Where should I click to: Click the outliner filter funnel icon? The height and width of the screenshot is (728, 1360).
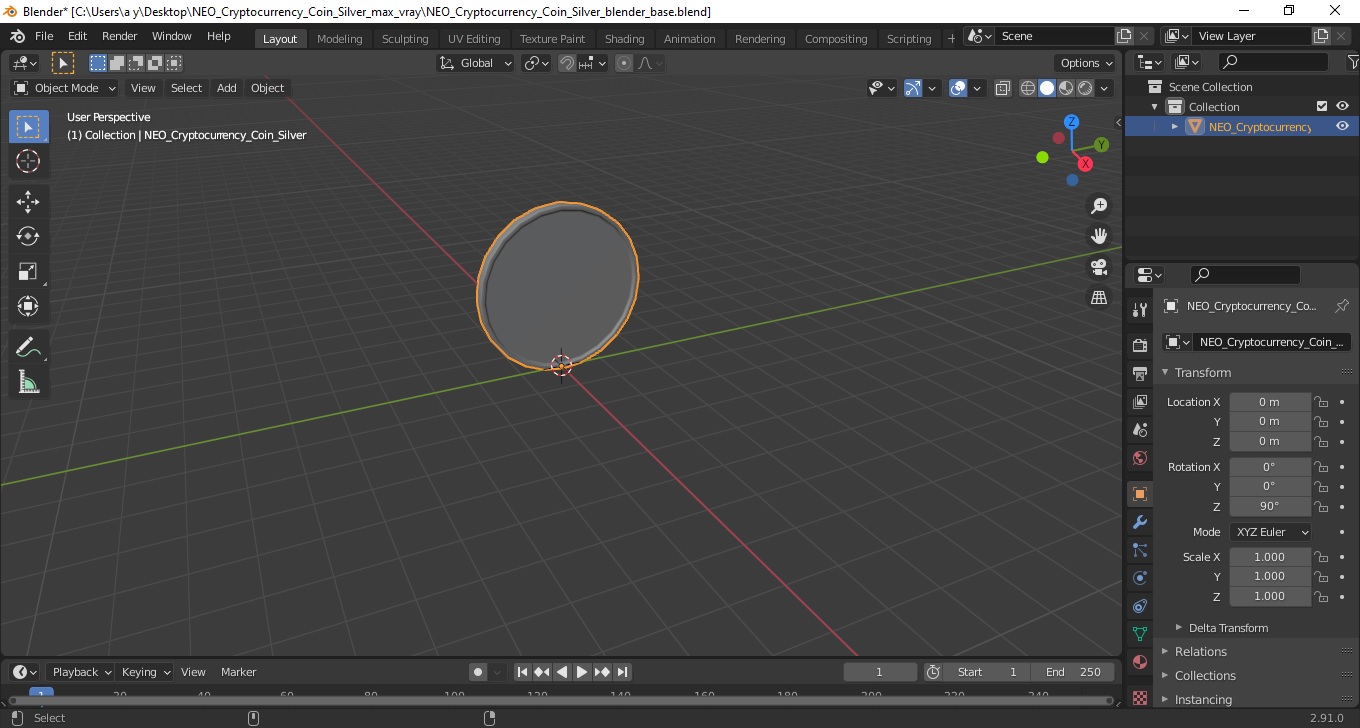tap(1352, 62)
